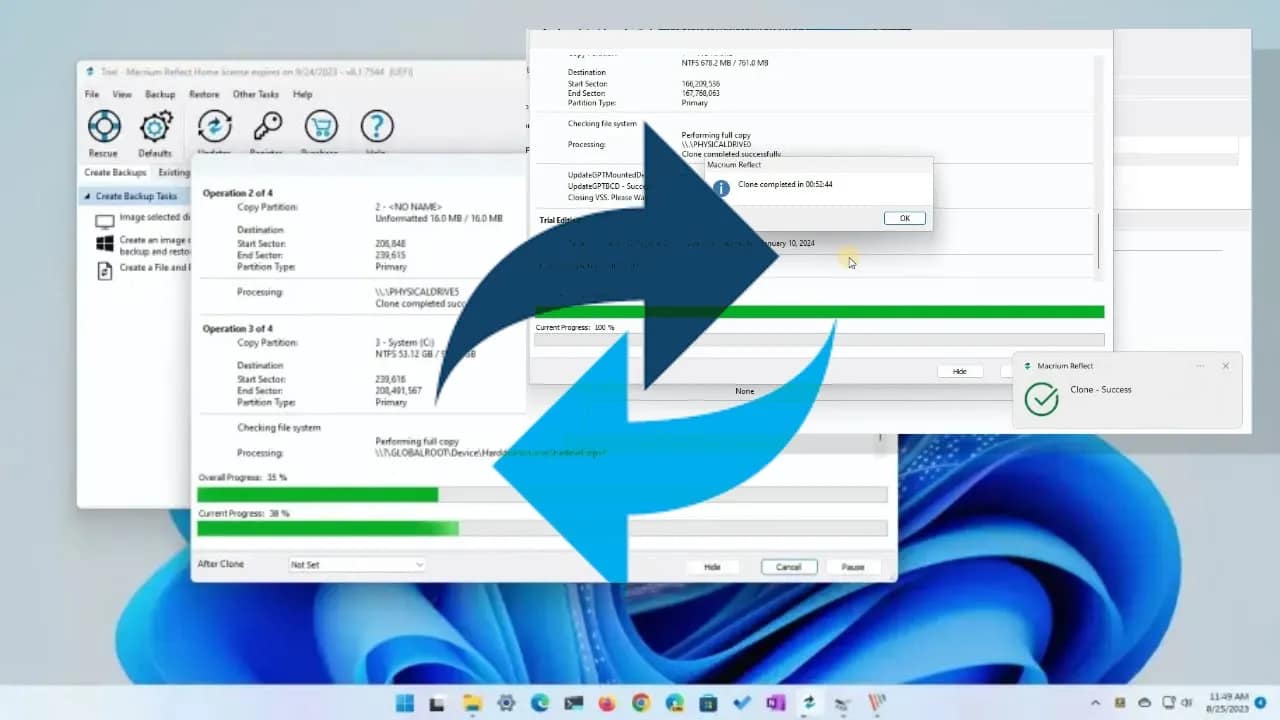The image size is (1280, 720).
Task: Click OK on the Clone completed dialog
Action: pyautogui.click(x=903, y=217)
